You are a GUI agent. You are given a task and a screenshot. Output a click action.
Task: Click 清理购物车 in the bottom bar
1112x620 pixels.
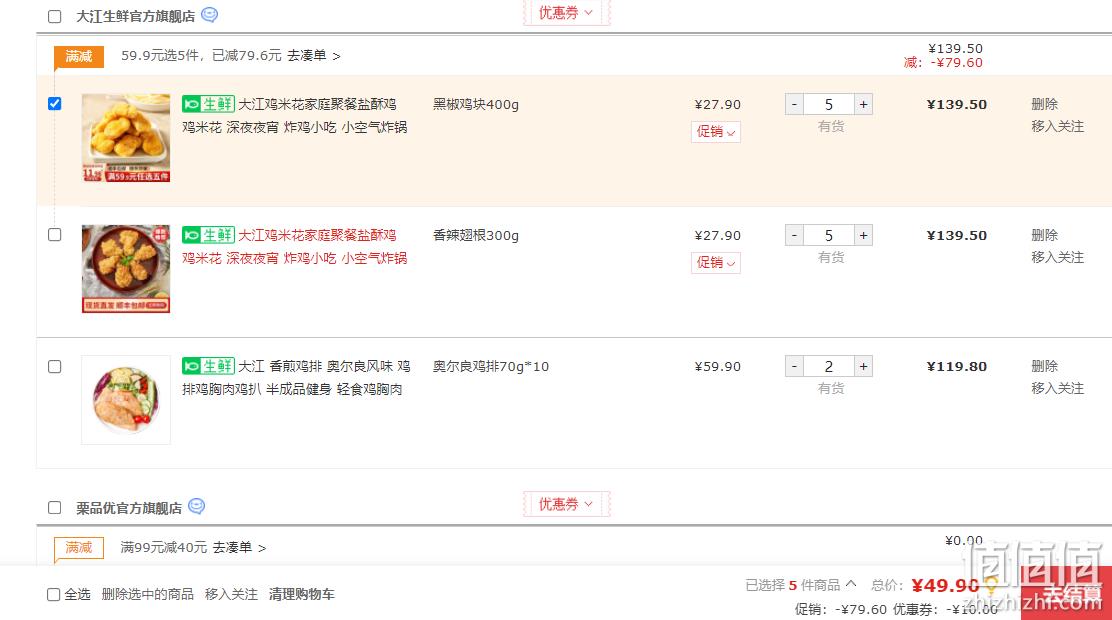click(x=301, y=594)
